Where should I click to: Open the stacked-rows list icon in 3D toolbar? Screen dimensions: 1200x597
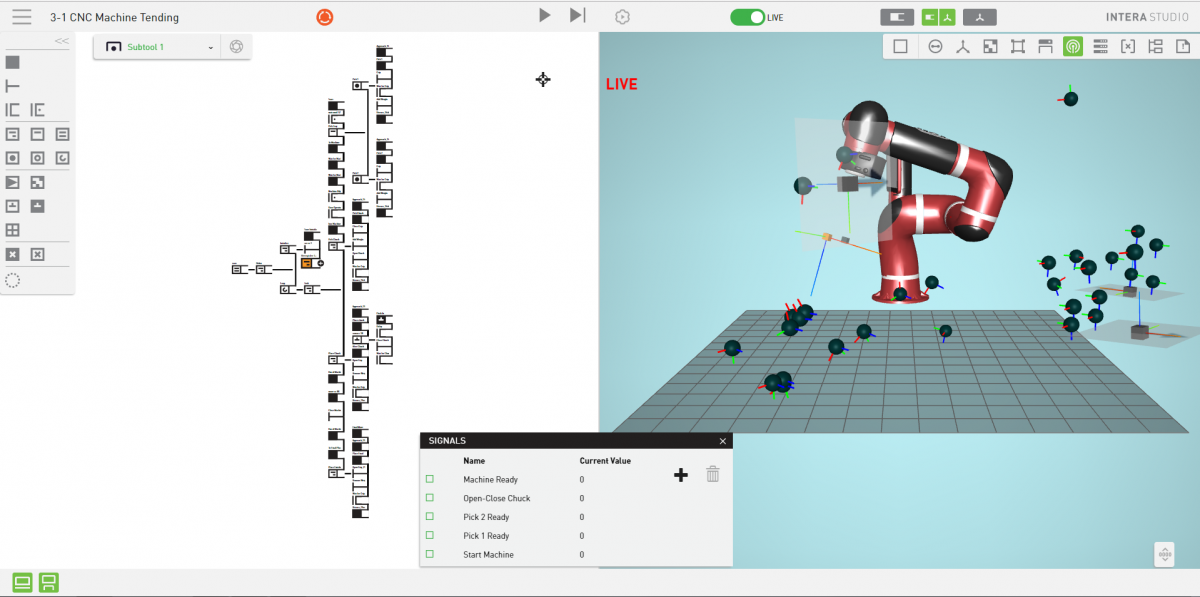[x=1100, y=46]
